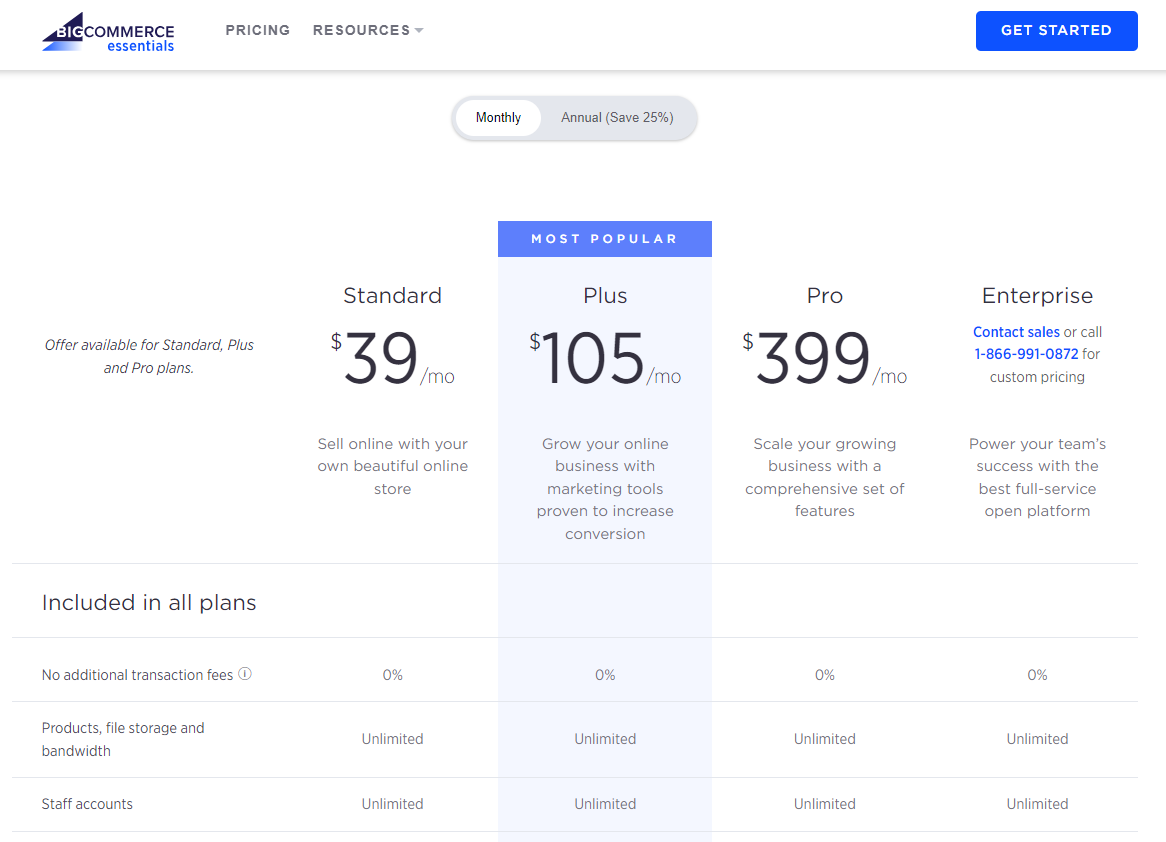
Task: Click the $39/mo Standard price
Action: coord(393,358)
